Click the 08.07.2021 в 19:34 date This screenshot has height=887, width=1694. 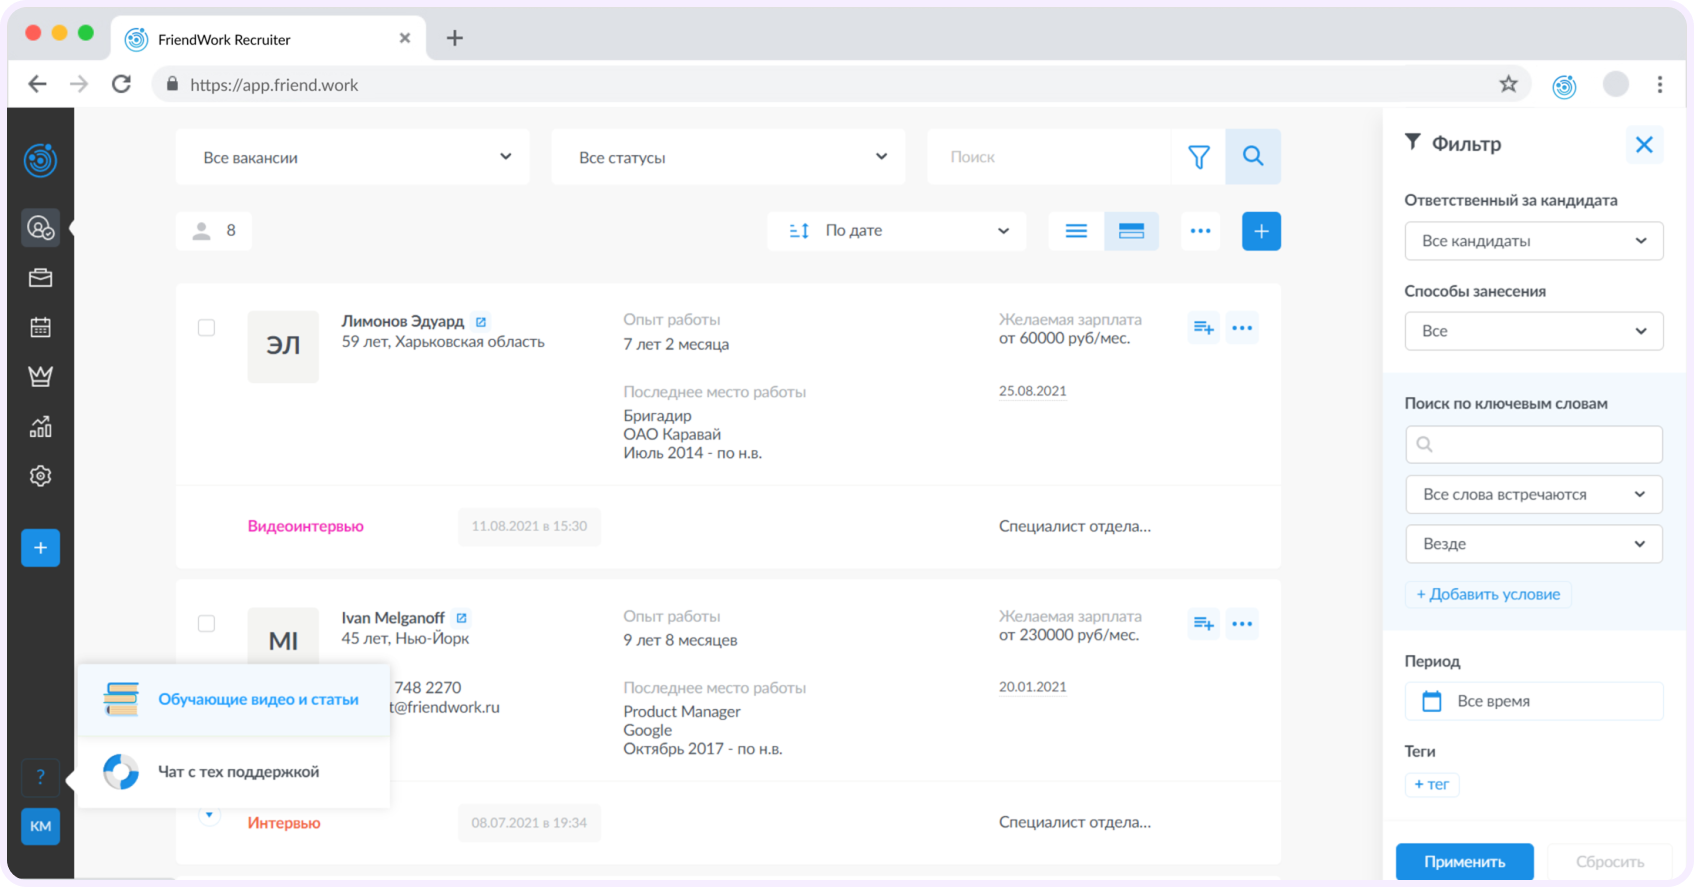(x=530, y=823)
